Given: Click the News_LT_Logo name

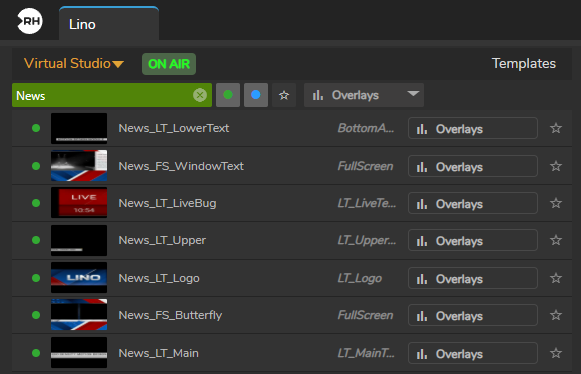Looking at the screenshot, I should 159,278.
